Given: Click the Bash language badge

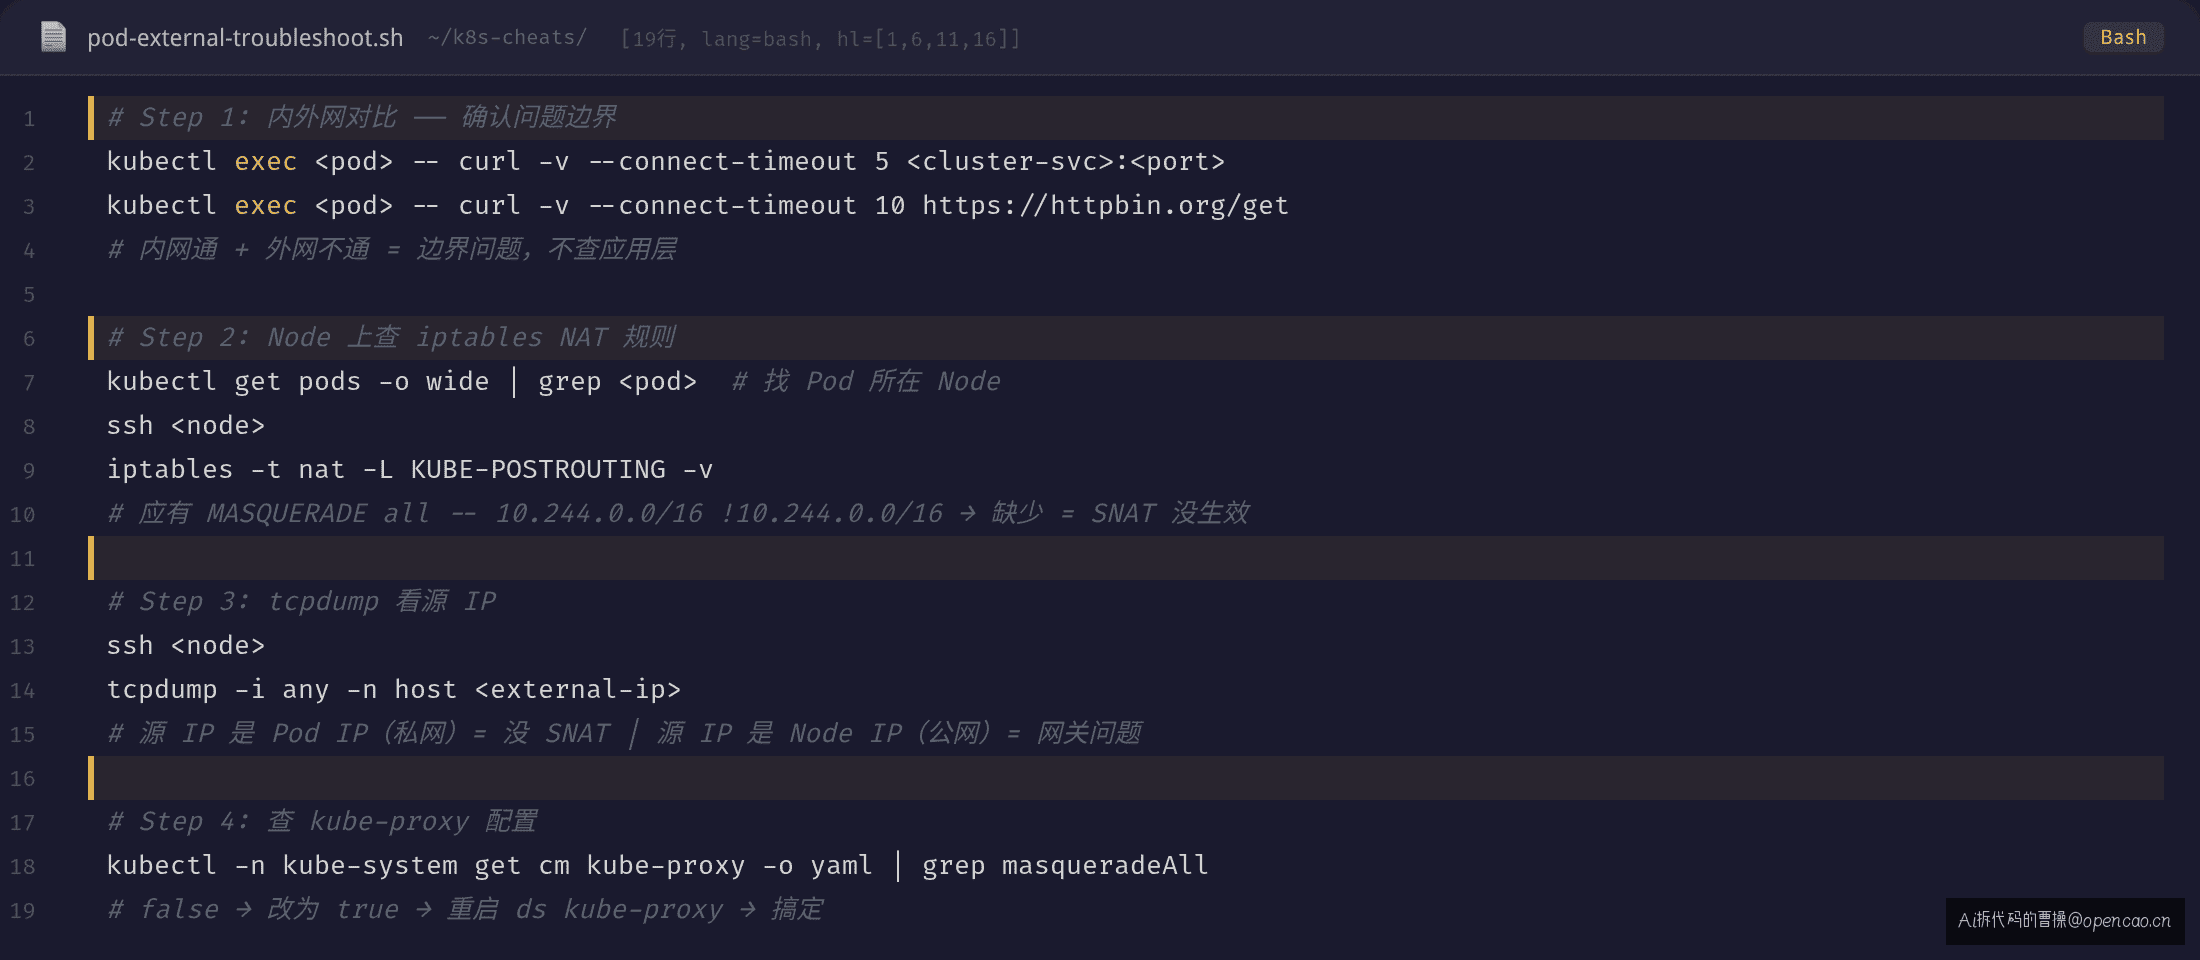Looking at the screenshot, I should click(2123, 37).
